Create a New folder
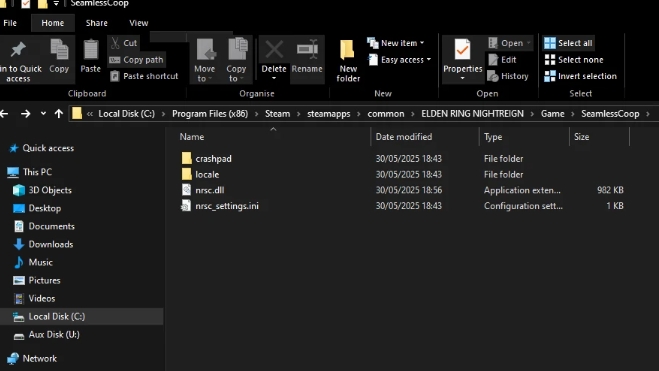659x371 pixels. 348,60
